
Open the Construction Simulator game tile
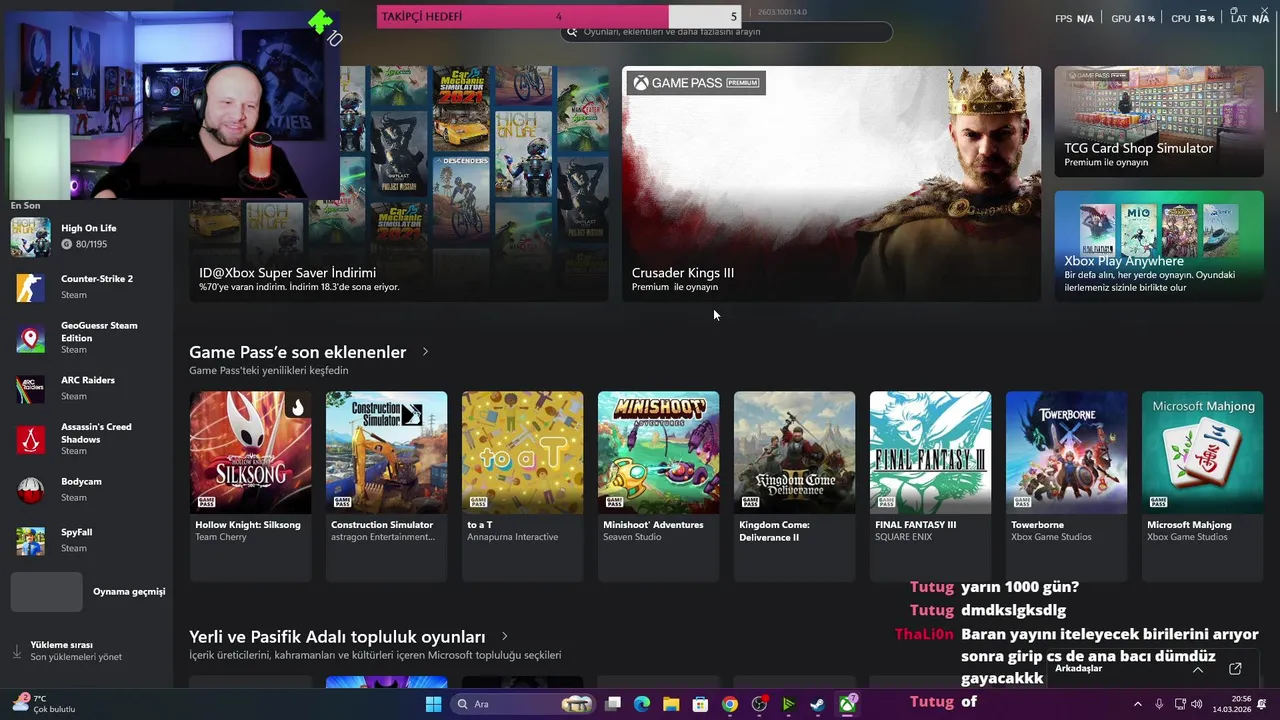[386, 486]
